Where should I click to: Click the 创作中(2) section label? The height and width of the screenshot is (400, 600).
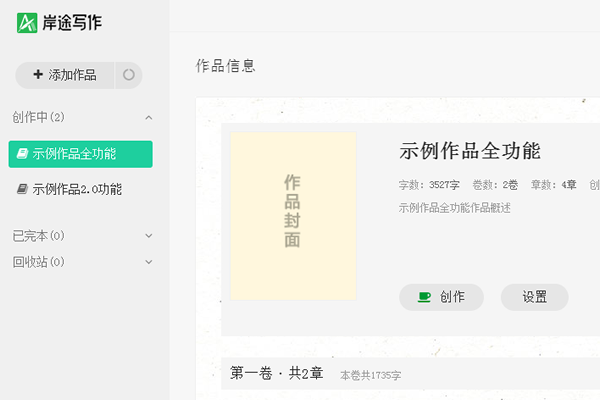pyautogui.click(x=38, y=118)
